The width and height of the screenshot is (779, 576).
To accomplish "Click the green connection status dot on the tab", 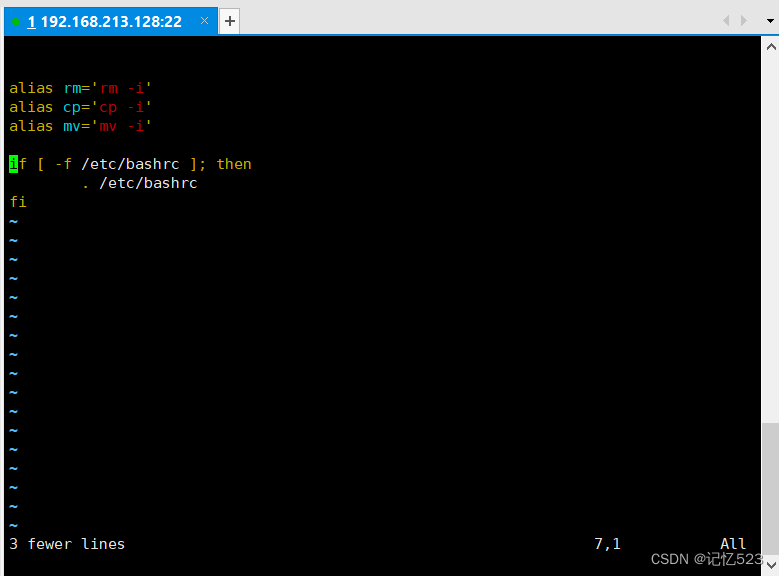I will point(16,21).
